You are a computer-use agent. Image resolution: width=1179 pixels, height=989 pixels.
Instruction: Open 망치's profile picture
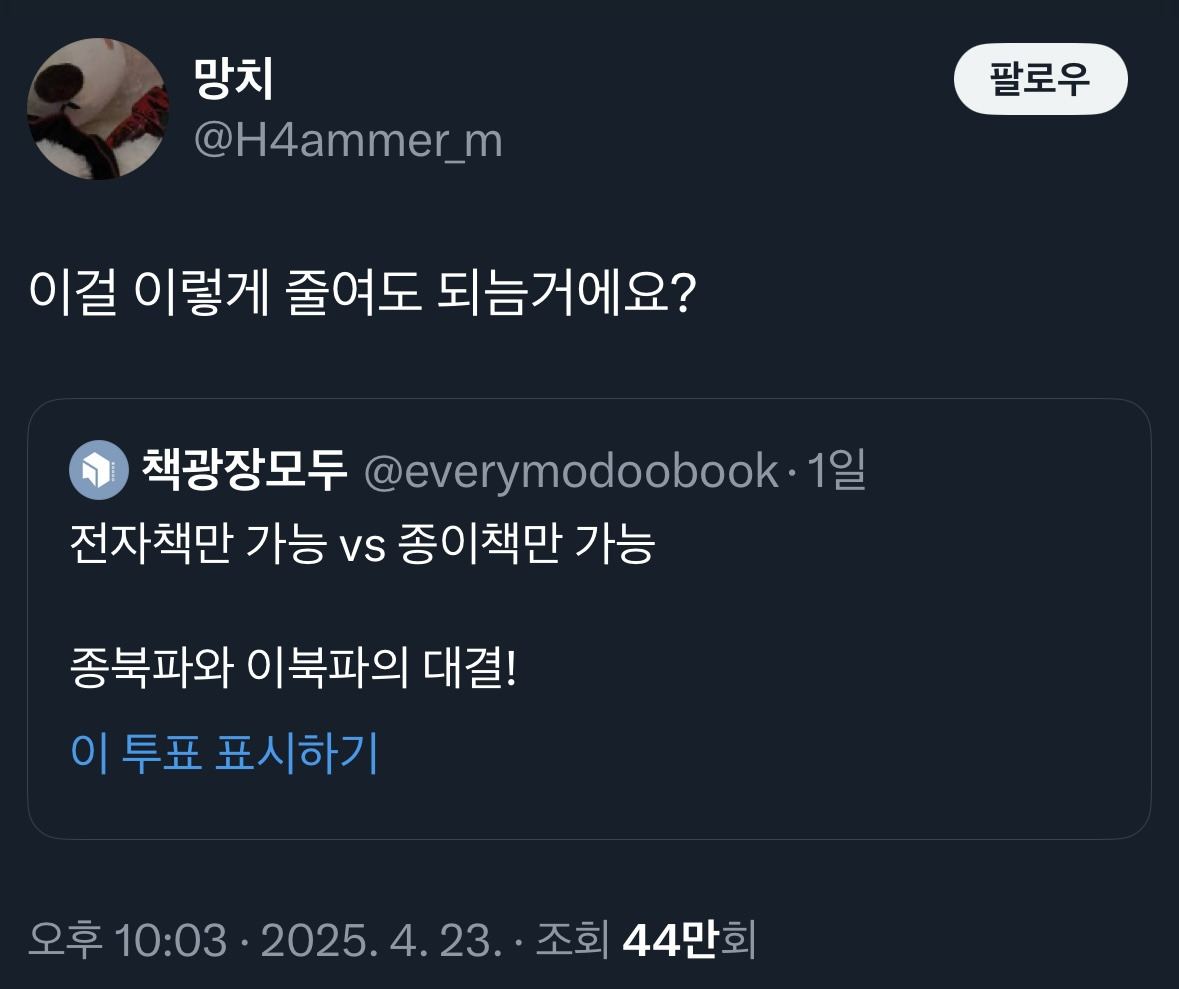[x=97, y=109]
